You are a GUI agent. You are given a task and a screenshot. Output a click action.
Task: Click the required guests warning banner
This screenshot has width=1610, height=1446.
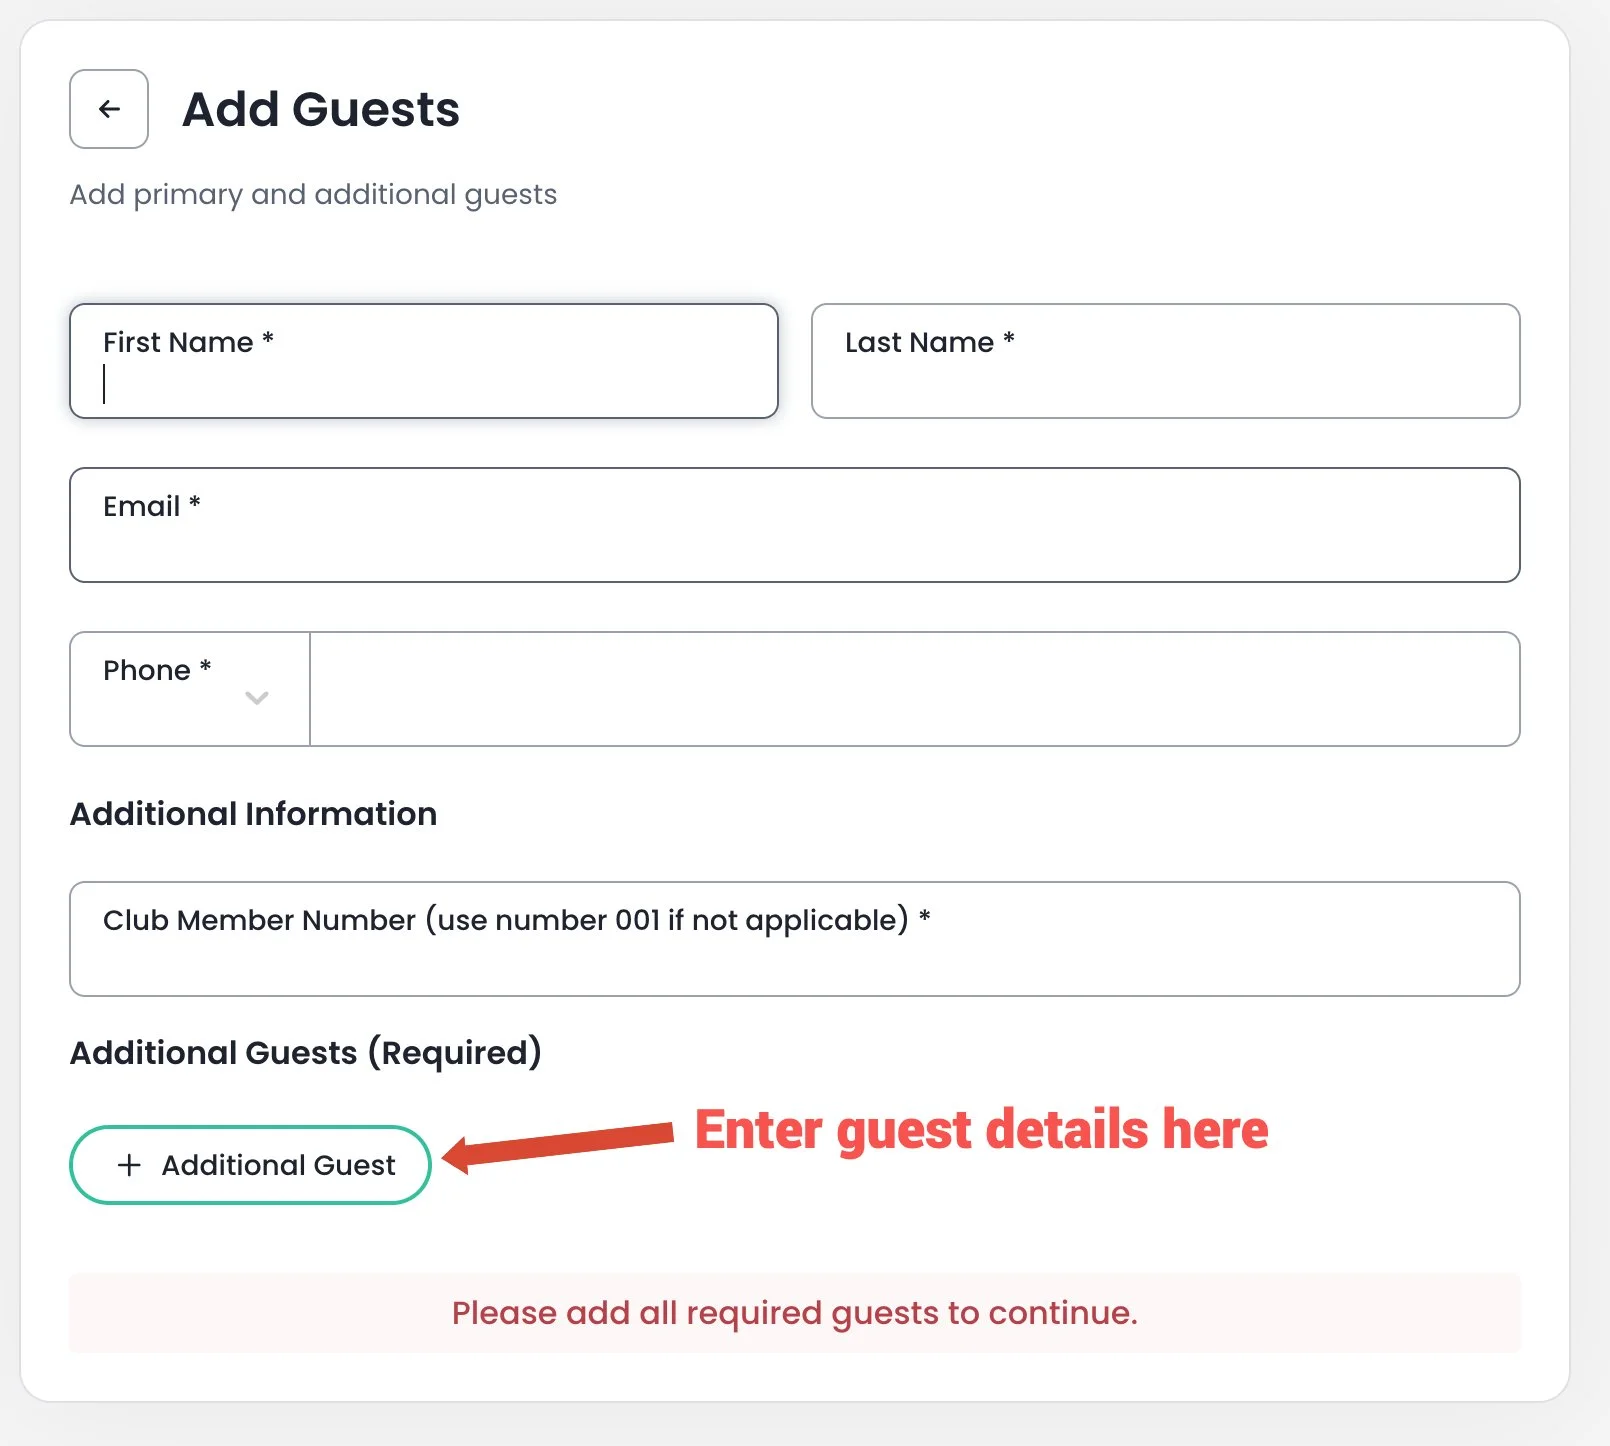(x=795, y=1313)
